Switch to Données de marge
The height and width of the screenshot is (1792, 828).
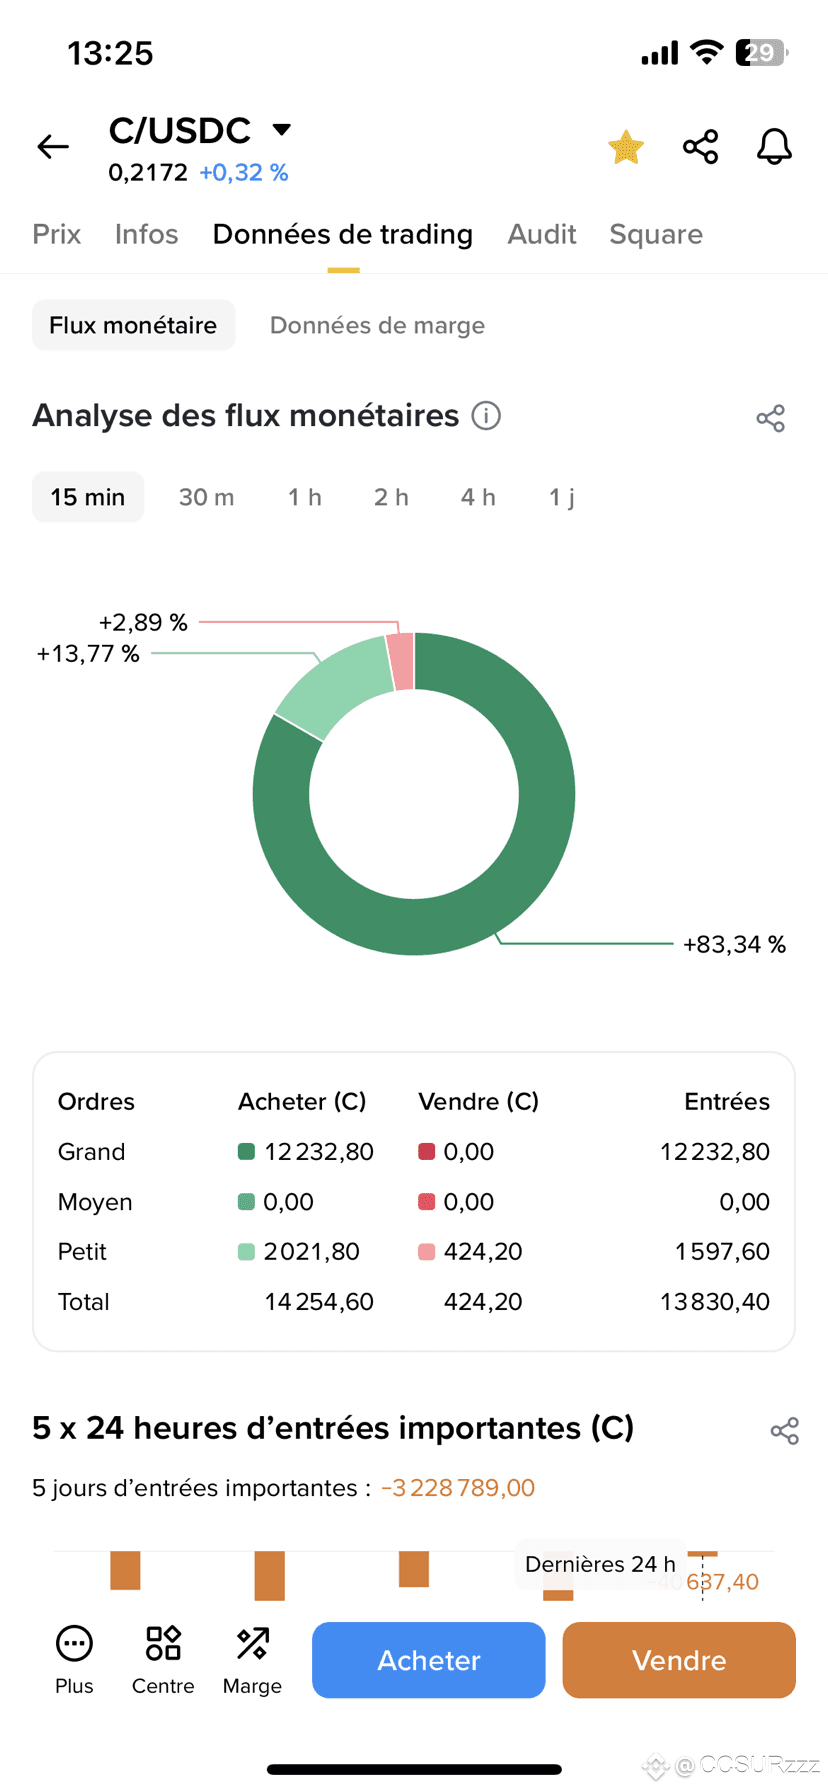pyautogui.click(x=377, y=325)
